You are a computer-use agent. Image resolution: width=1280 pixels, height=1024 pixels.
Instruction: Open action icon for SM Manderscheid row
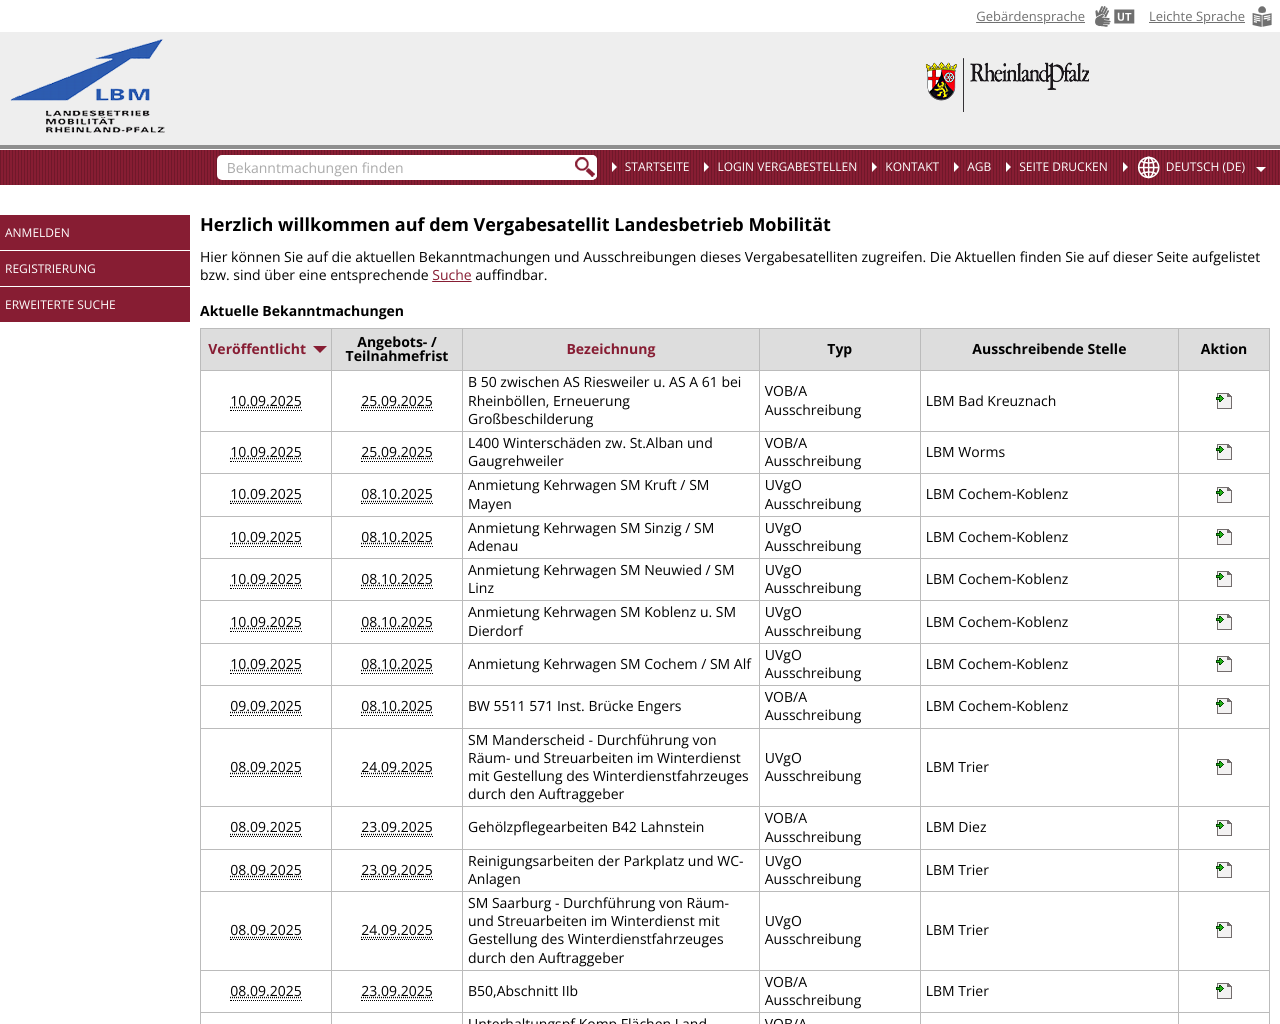tap(1224, 767)
